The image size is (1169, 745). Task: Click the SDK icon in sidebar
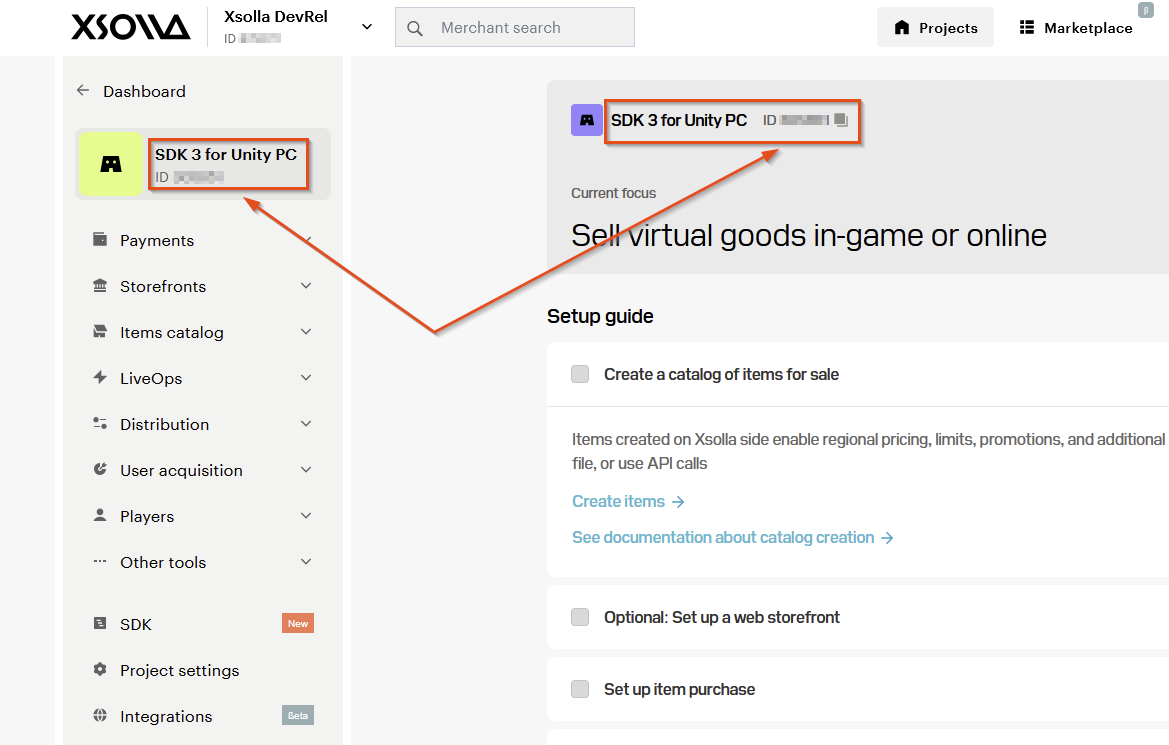[100, 623]
